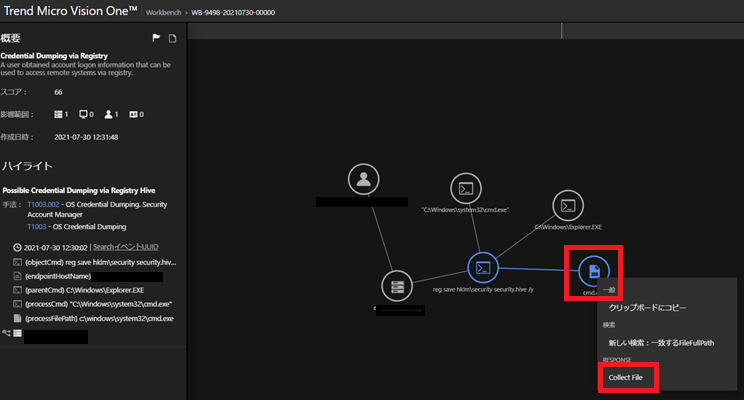Click the WB-9498-20210730-00000 breadcrumb item

tap(233, 13)
